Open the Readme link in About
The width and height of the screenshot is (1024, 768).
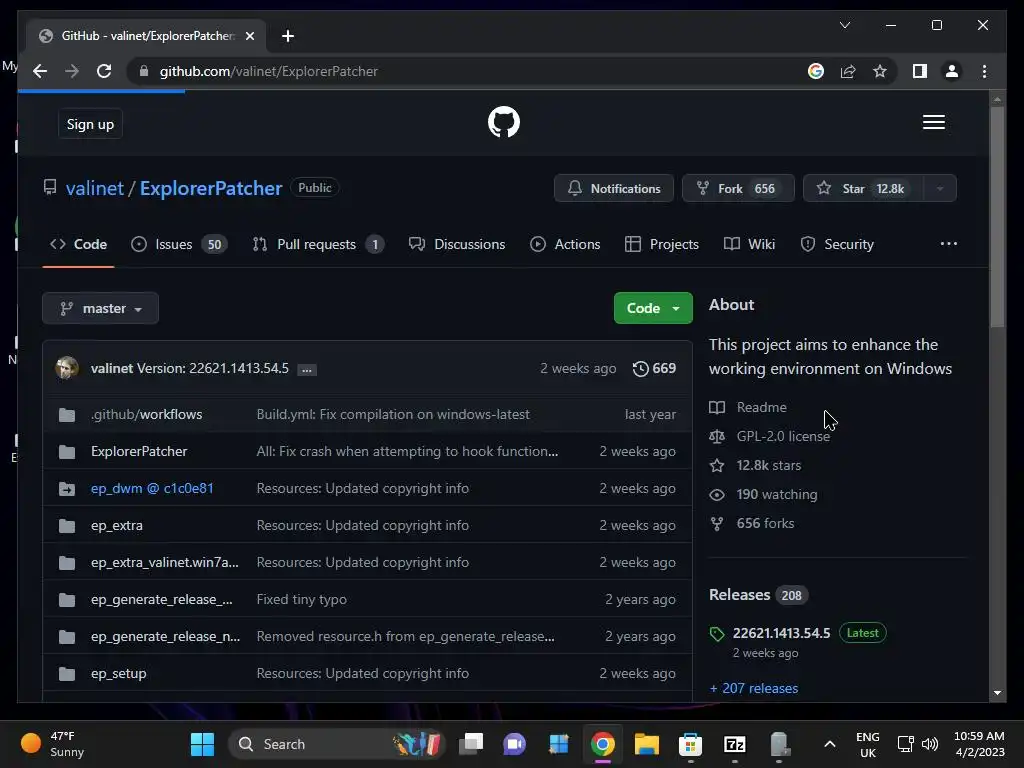(x=748, y=408)
